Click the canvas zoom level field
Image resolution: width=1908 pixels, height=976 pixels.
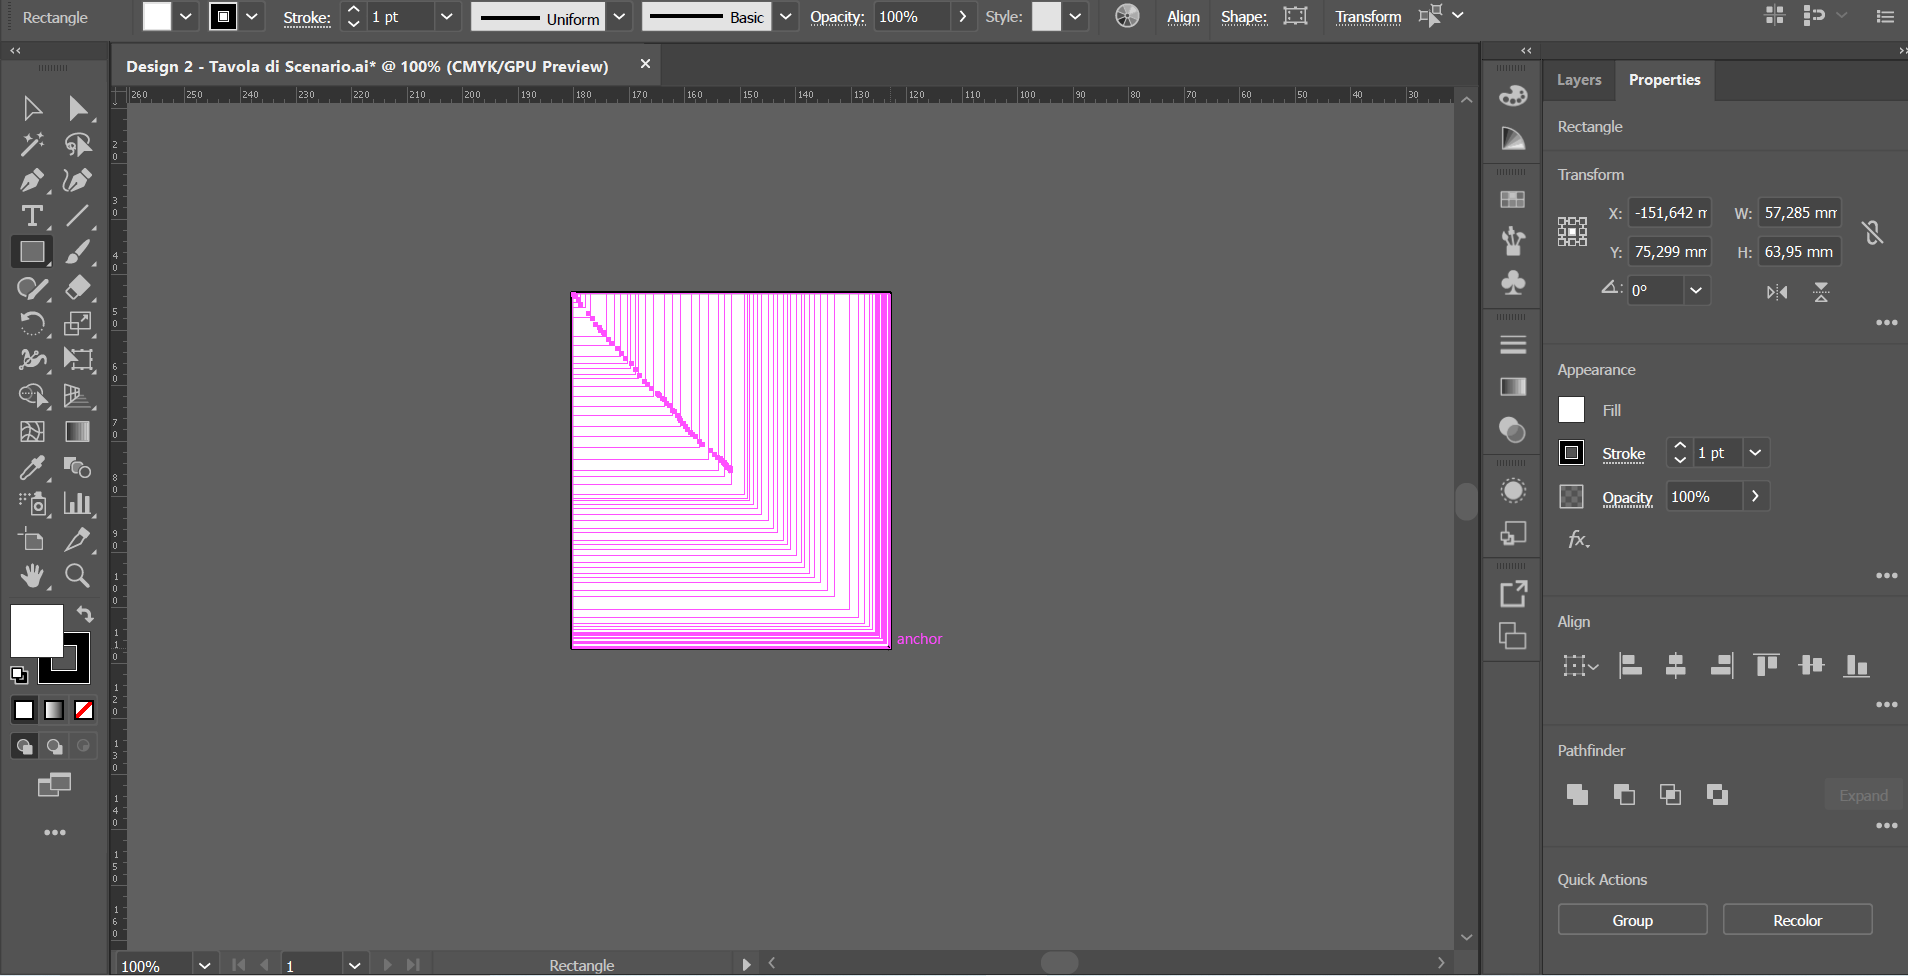point(152,964)
